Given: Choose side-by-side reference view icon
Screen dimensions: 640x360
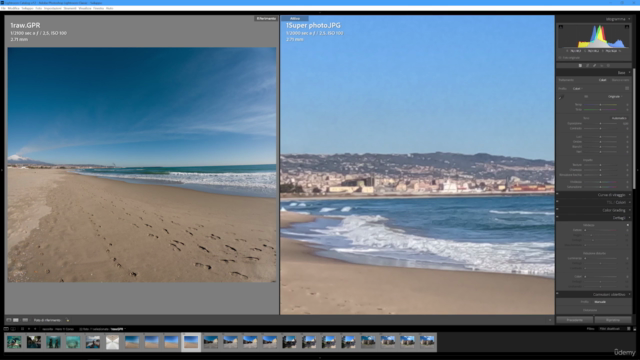Looking at the screenshot, I should pos(16,320).
